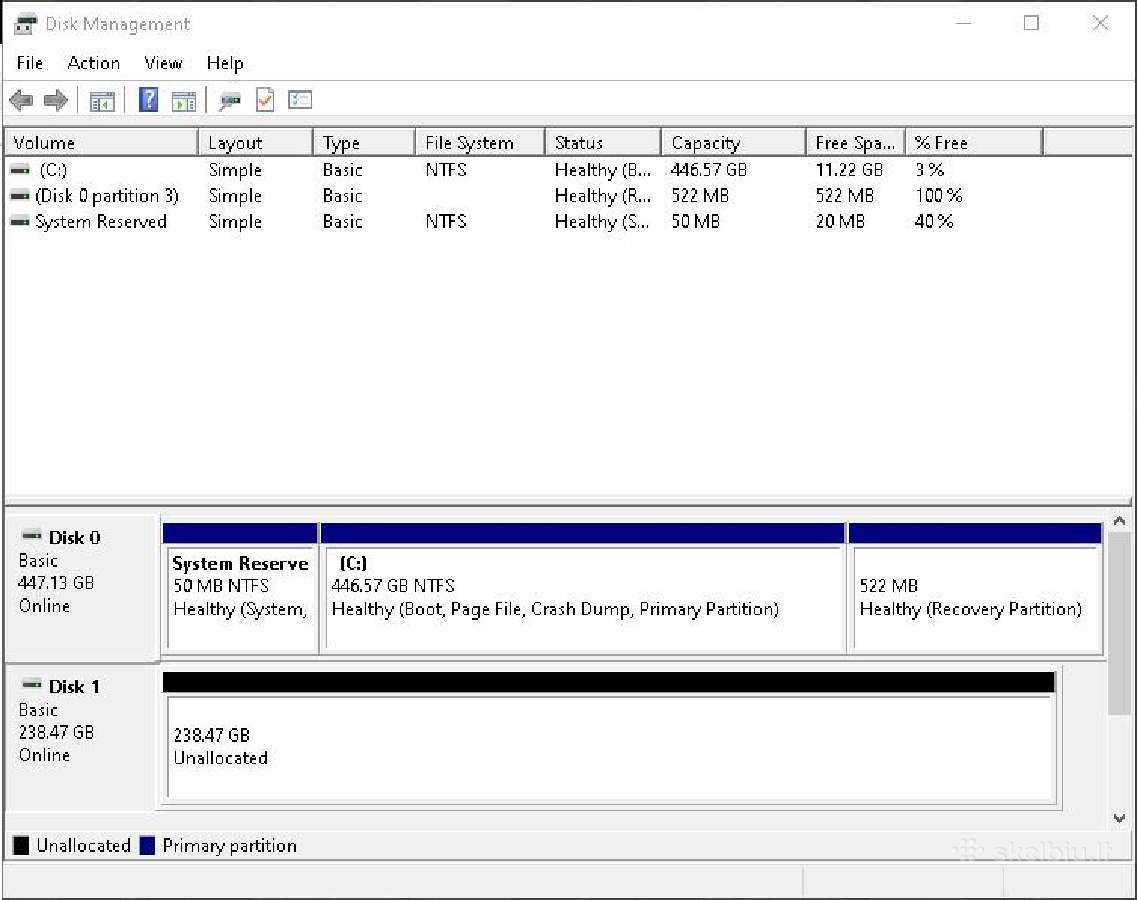Sort by the Free Space column header

coord(856,142)
